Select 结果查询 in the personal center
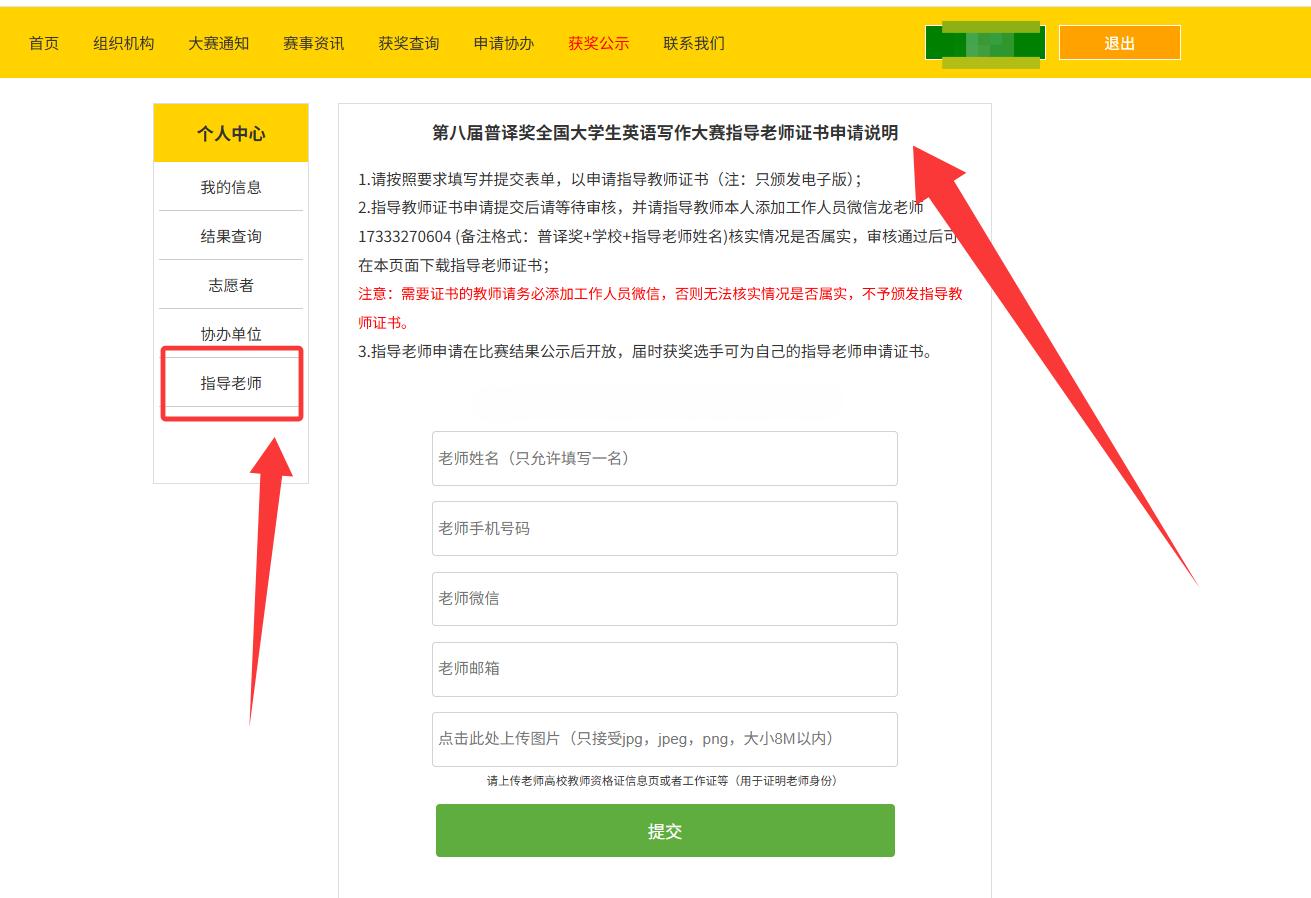The width and height of the screenshot is (1311, 898). click(231, 236)
